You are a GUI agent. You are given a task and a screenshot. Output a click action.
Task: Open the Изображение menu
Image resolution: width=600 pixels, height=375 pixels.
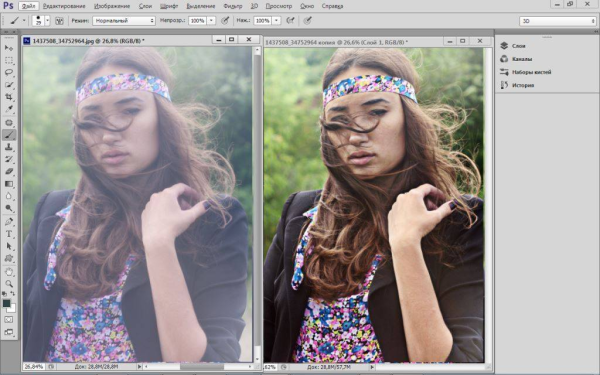point(112,6)
